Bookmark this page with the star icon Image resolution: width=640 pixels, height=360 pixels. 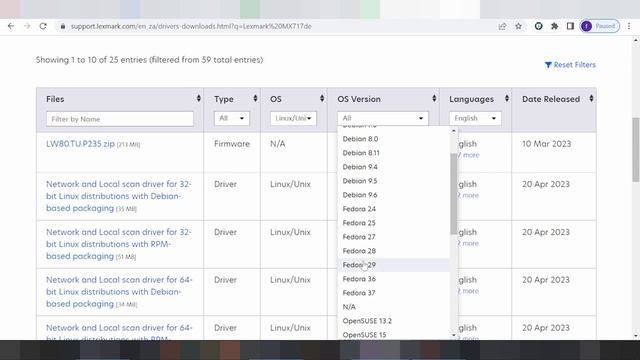coord(518,26)
